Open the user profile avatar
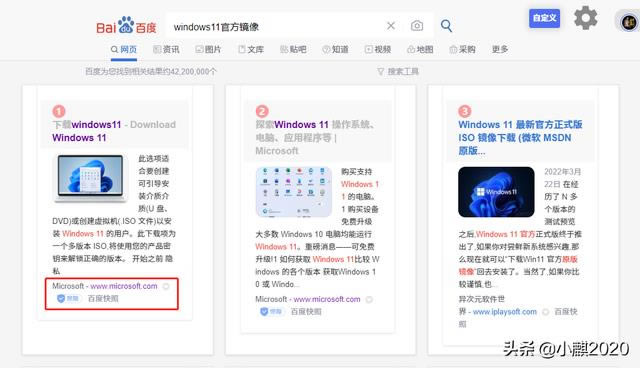 click(x=629, y=22)
